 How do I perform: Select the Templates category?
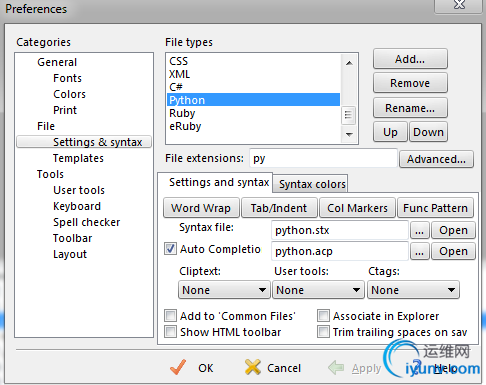coord(78,158)
